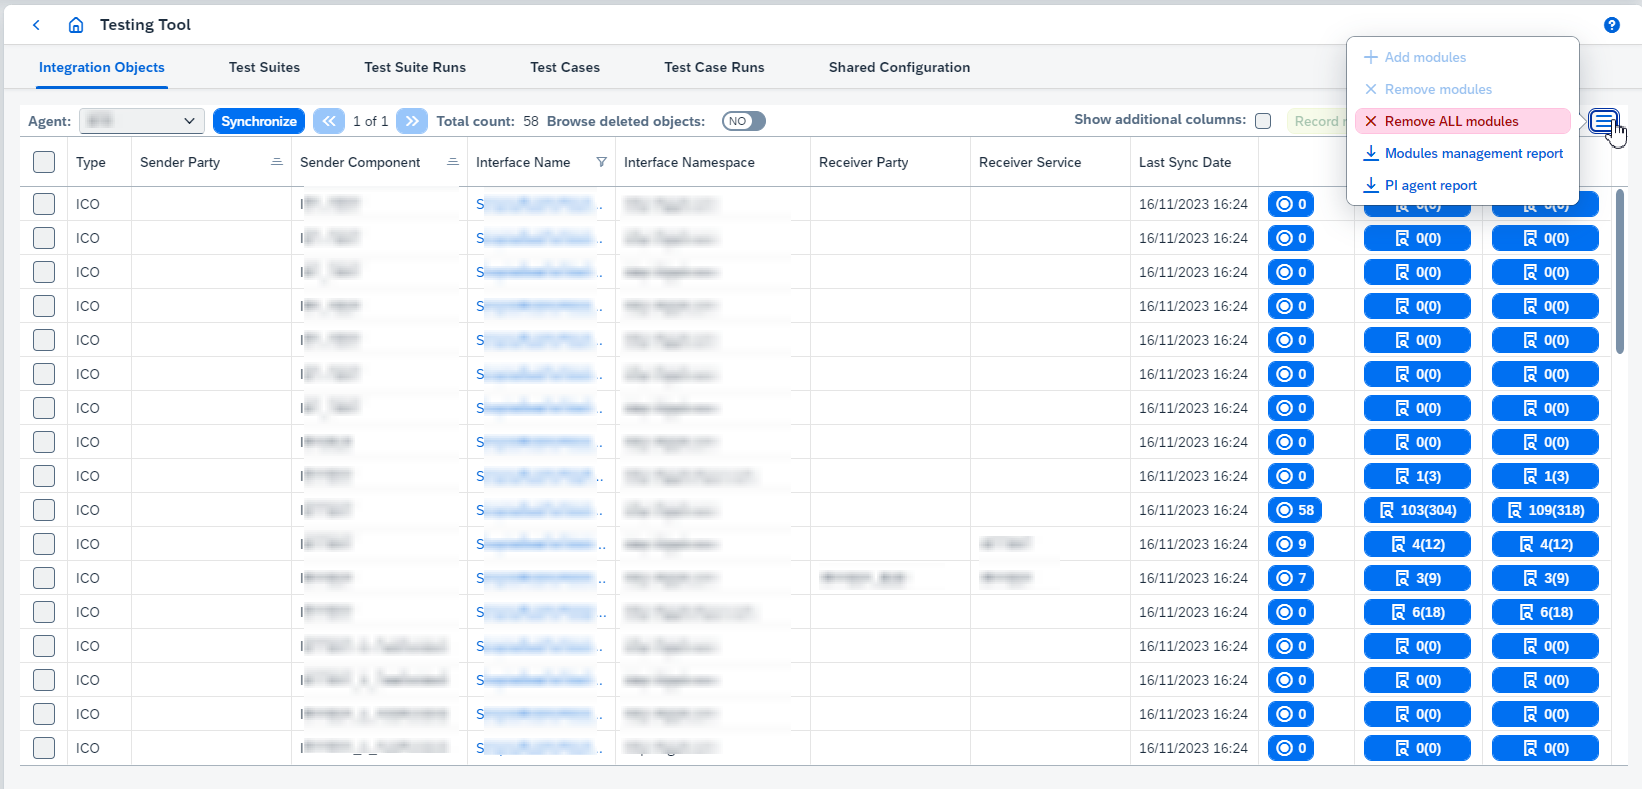Viewport: 1642px width, 789px height.
Task: Click Interface Namespace column header
Action: (x=689, y=162)
